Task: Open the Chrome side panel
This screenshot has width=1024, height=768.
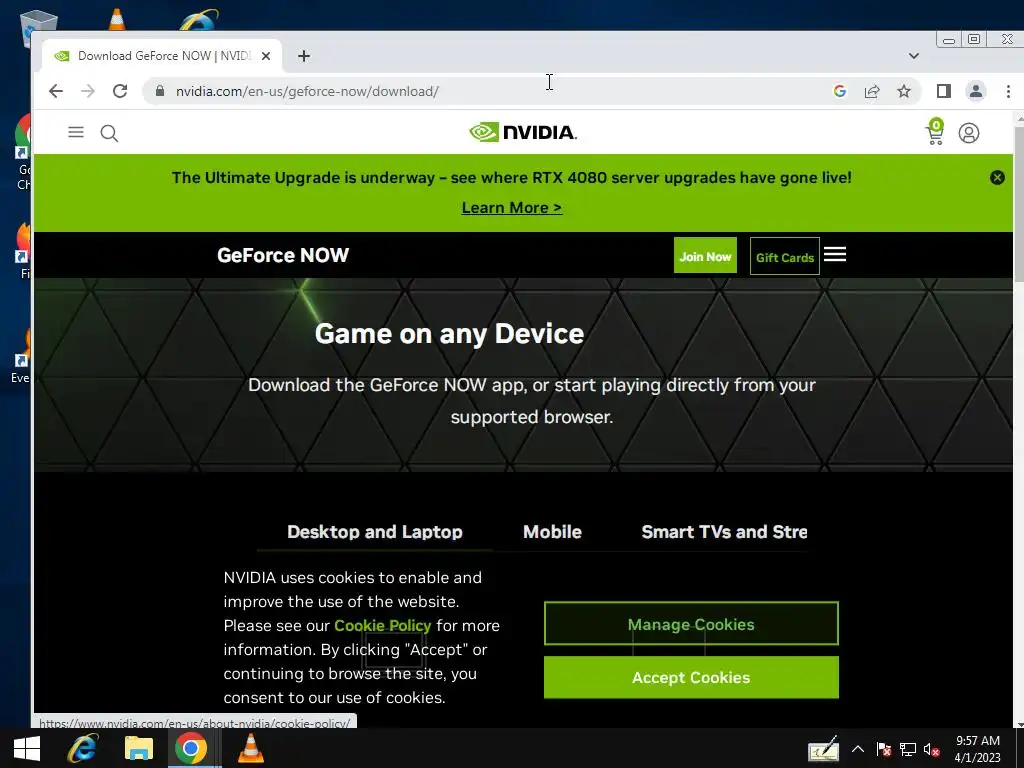Action: coord(944,91)
